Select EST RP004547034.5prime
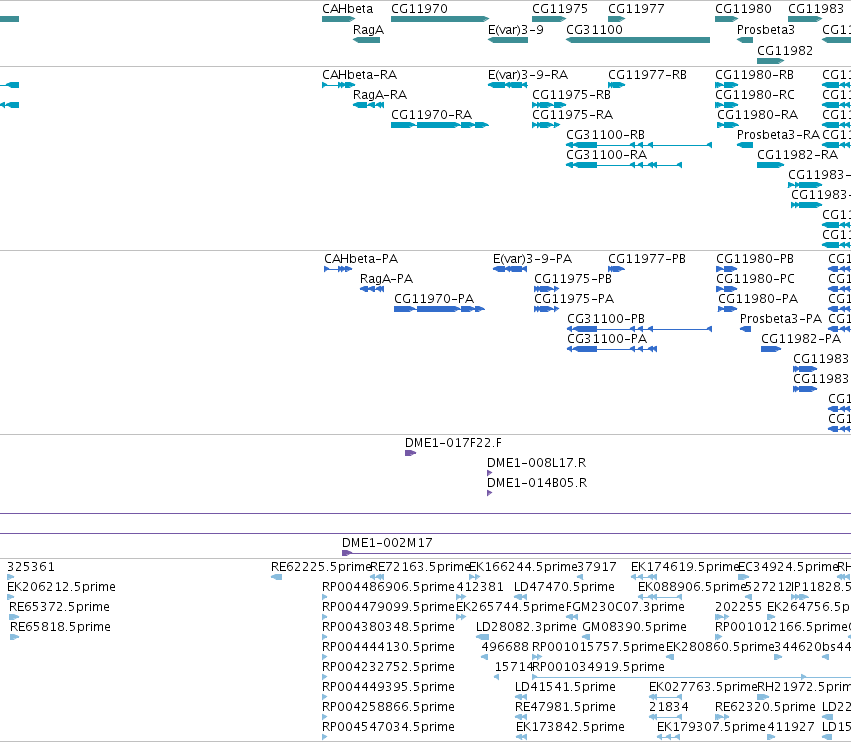This screenshot has height=742, width=851. click(325, 737)
